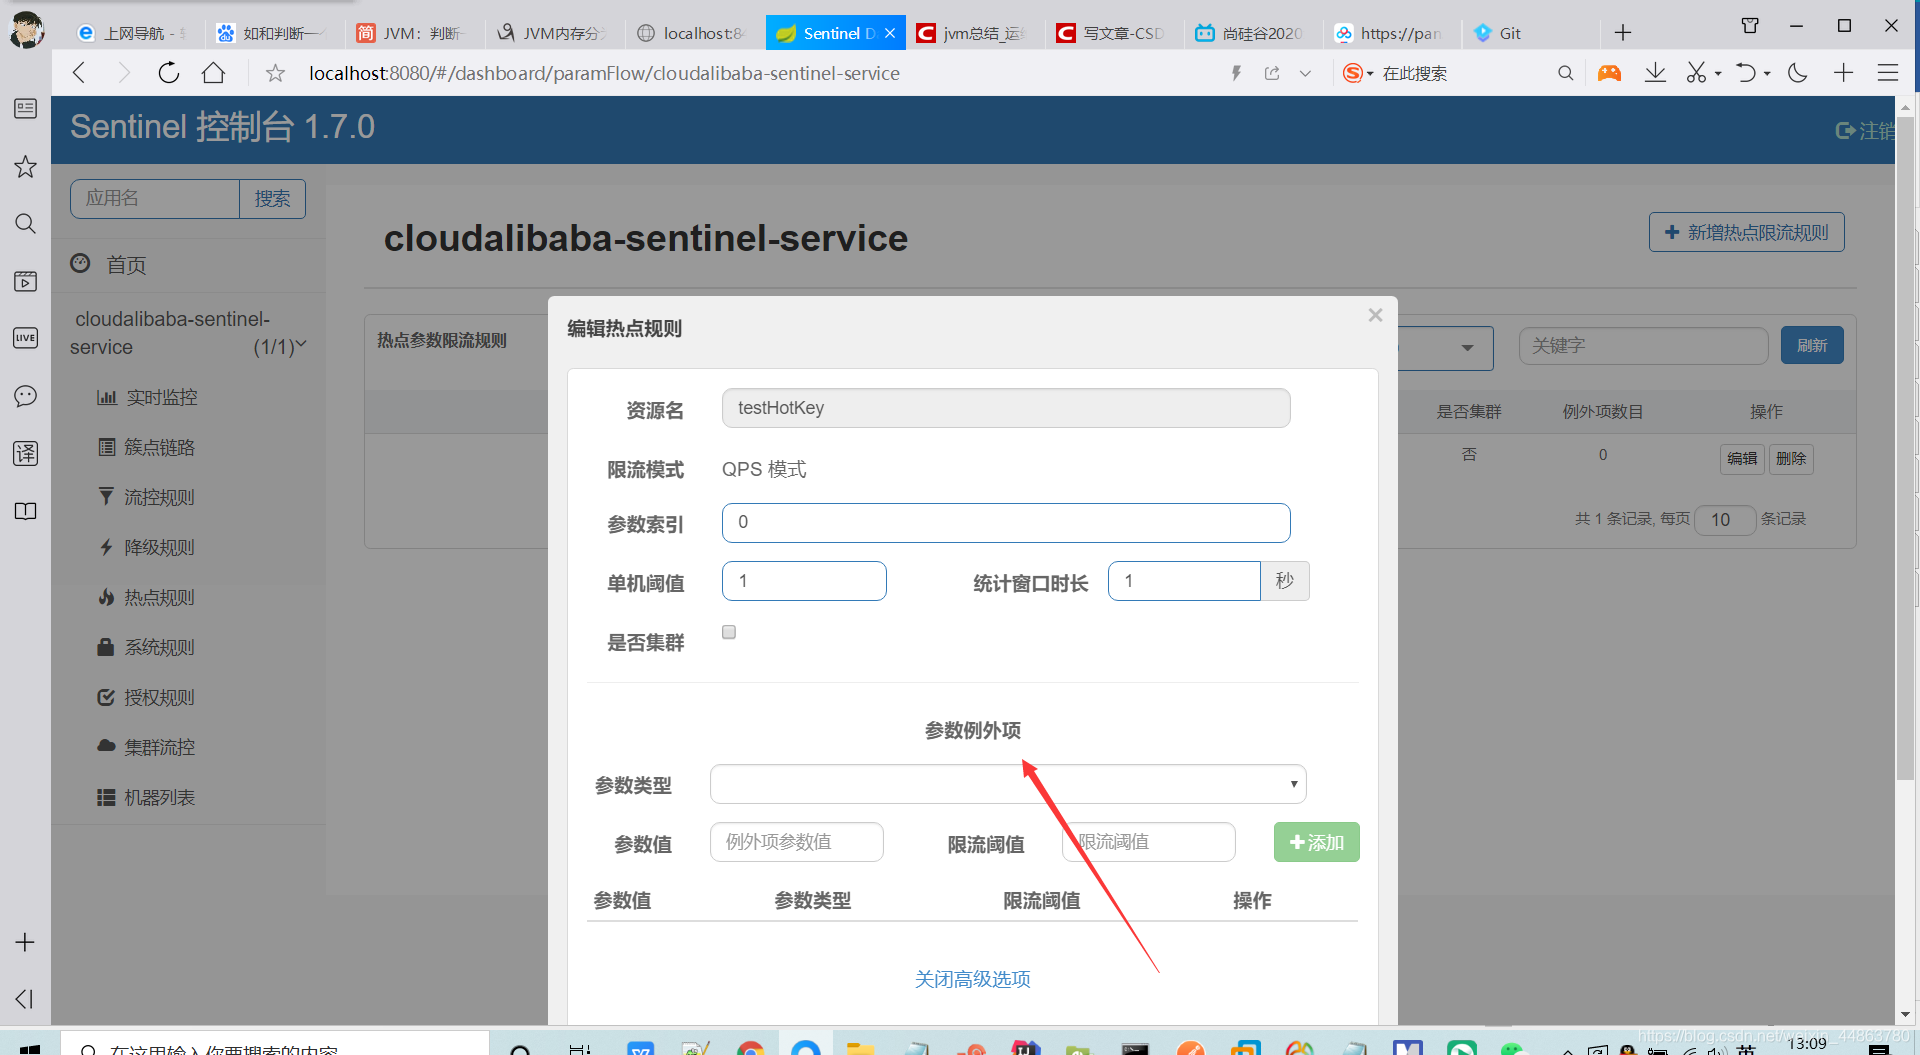Open a new browser tab
Viewport: 1920px width, 1055px height.
click(1623, 33)
